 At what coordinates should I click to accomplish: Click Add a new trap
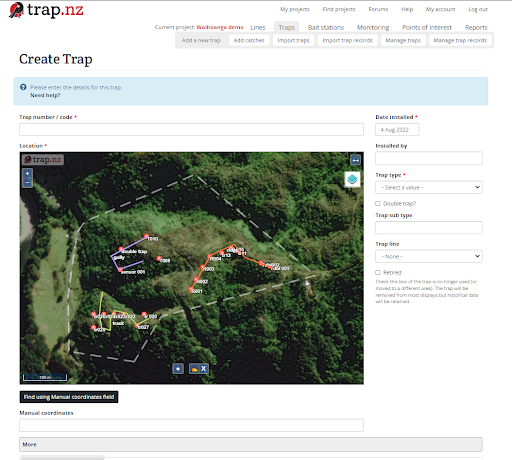pyautogui.click(x=201, y=40)
